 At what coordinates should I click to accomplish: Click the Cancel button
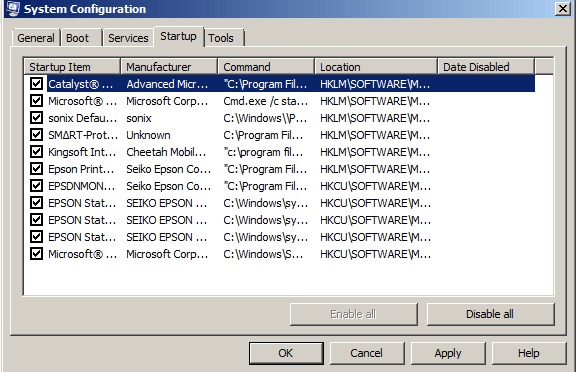(367, 353)
